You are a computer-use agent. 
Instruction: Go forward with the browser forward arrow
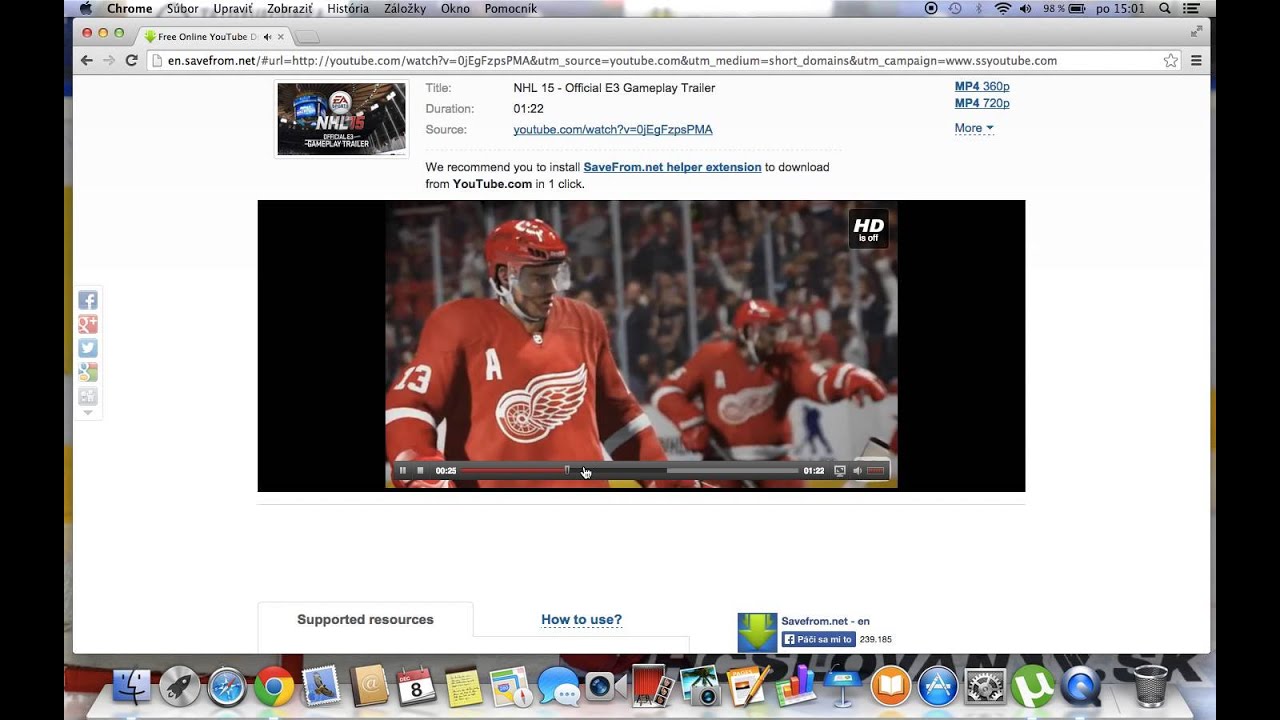click(x=109, y=60)
